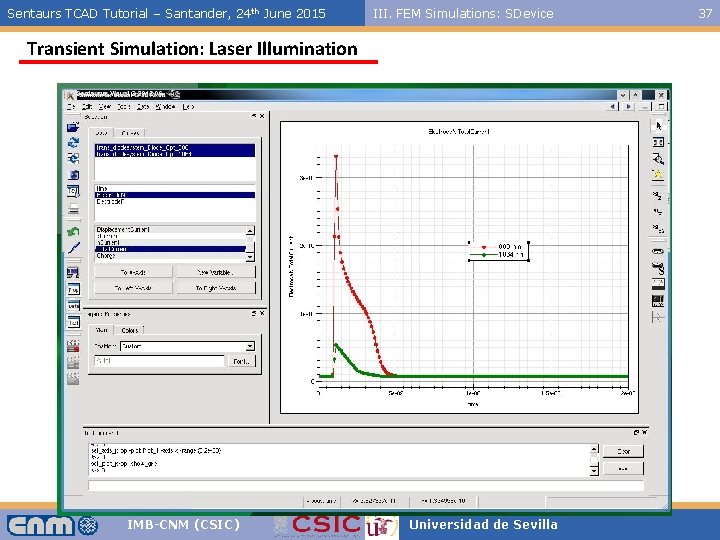Close the Tcl Command panel
Image resolution: width=720 pixels, height=540 pixels.
pyautogui.click(x=645, y=433)
